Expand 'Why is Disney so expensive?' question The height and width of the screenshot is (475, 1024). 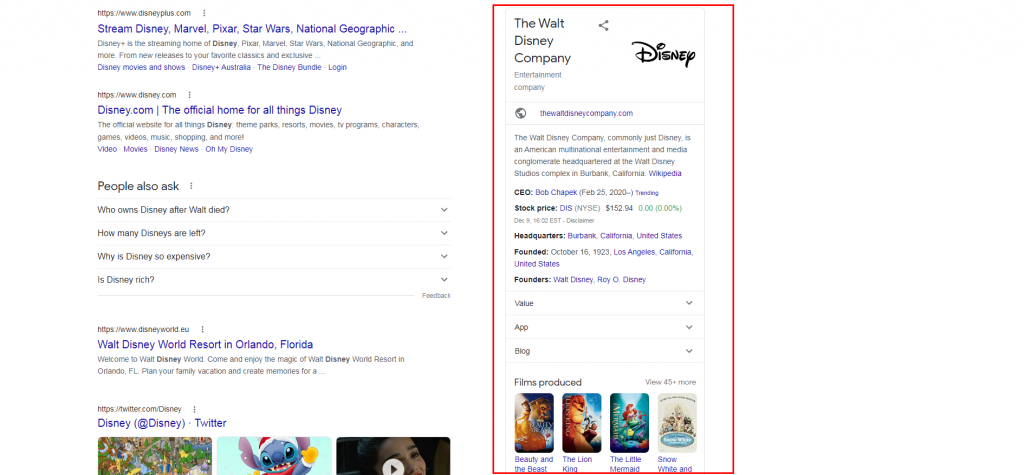(x=274, y=257)
